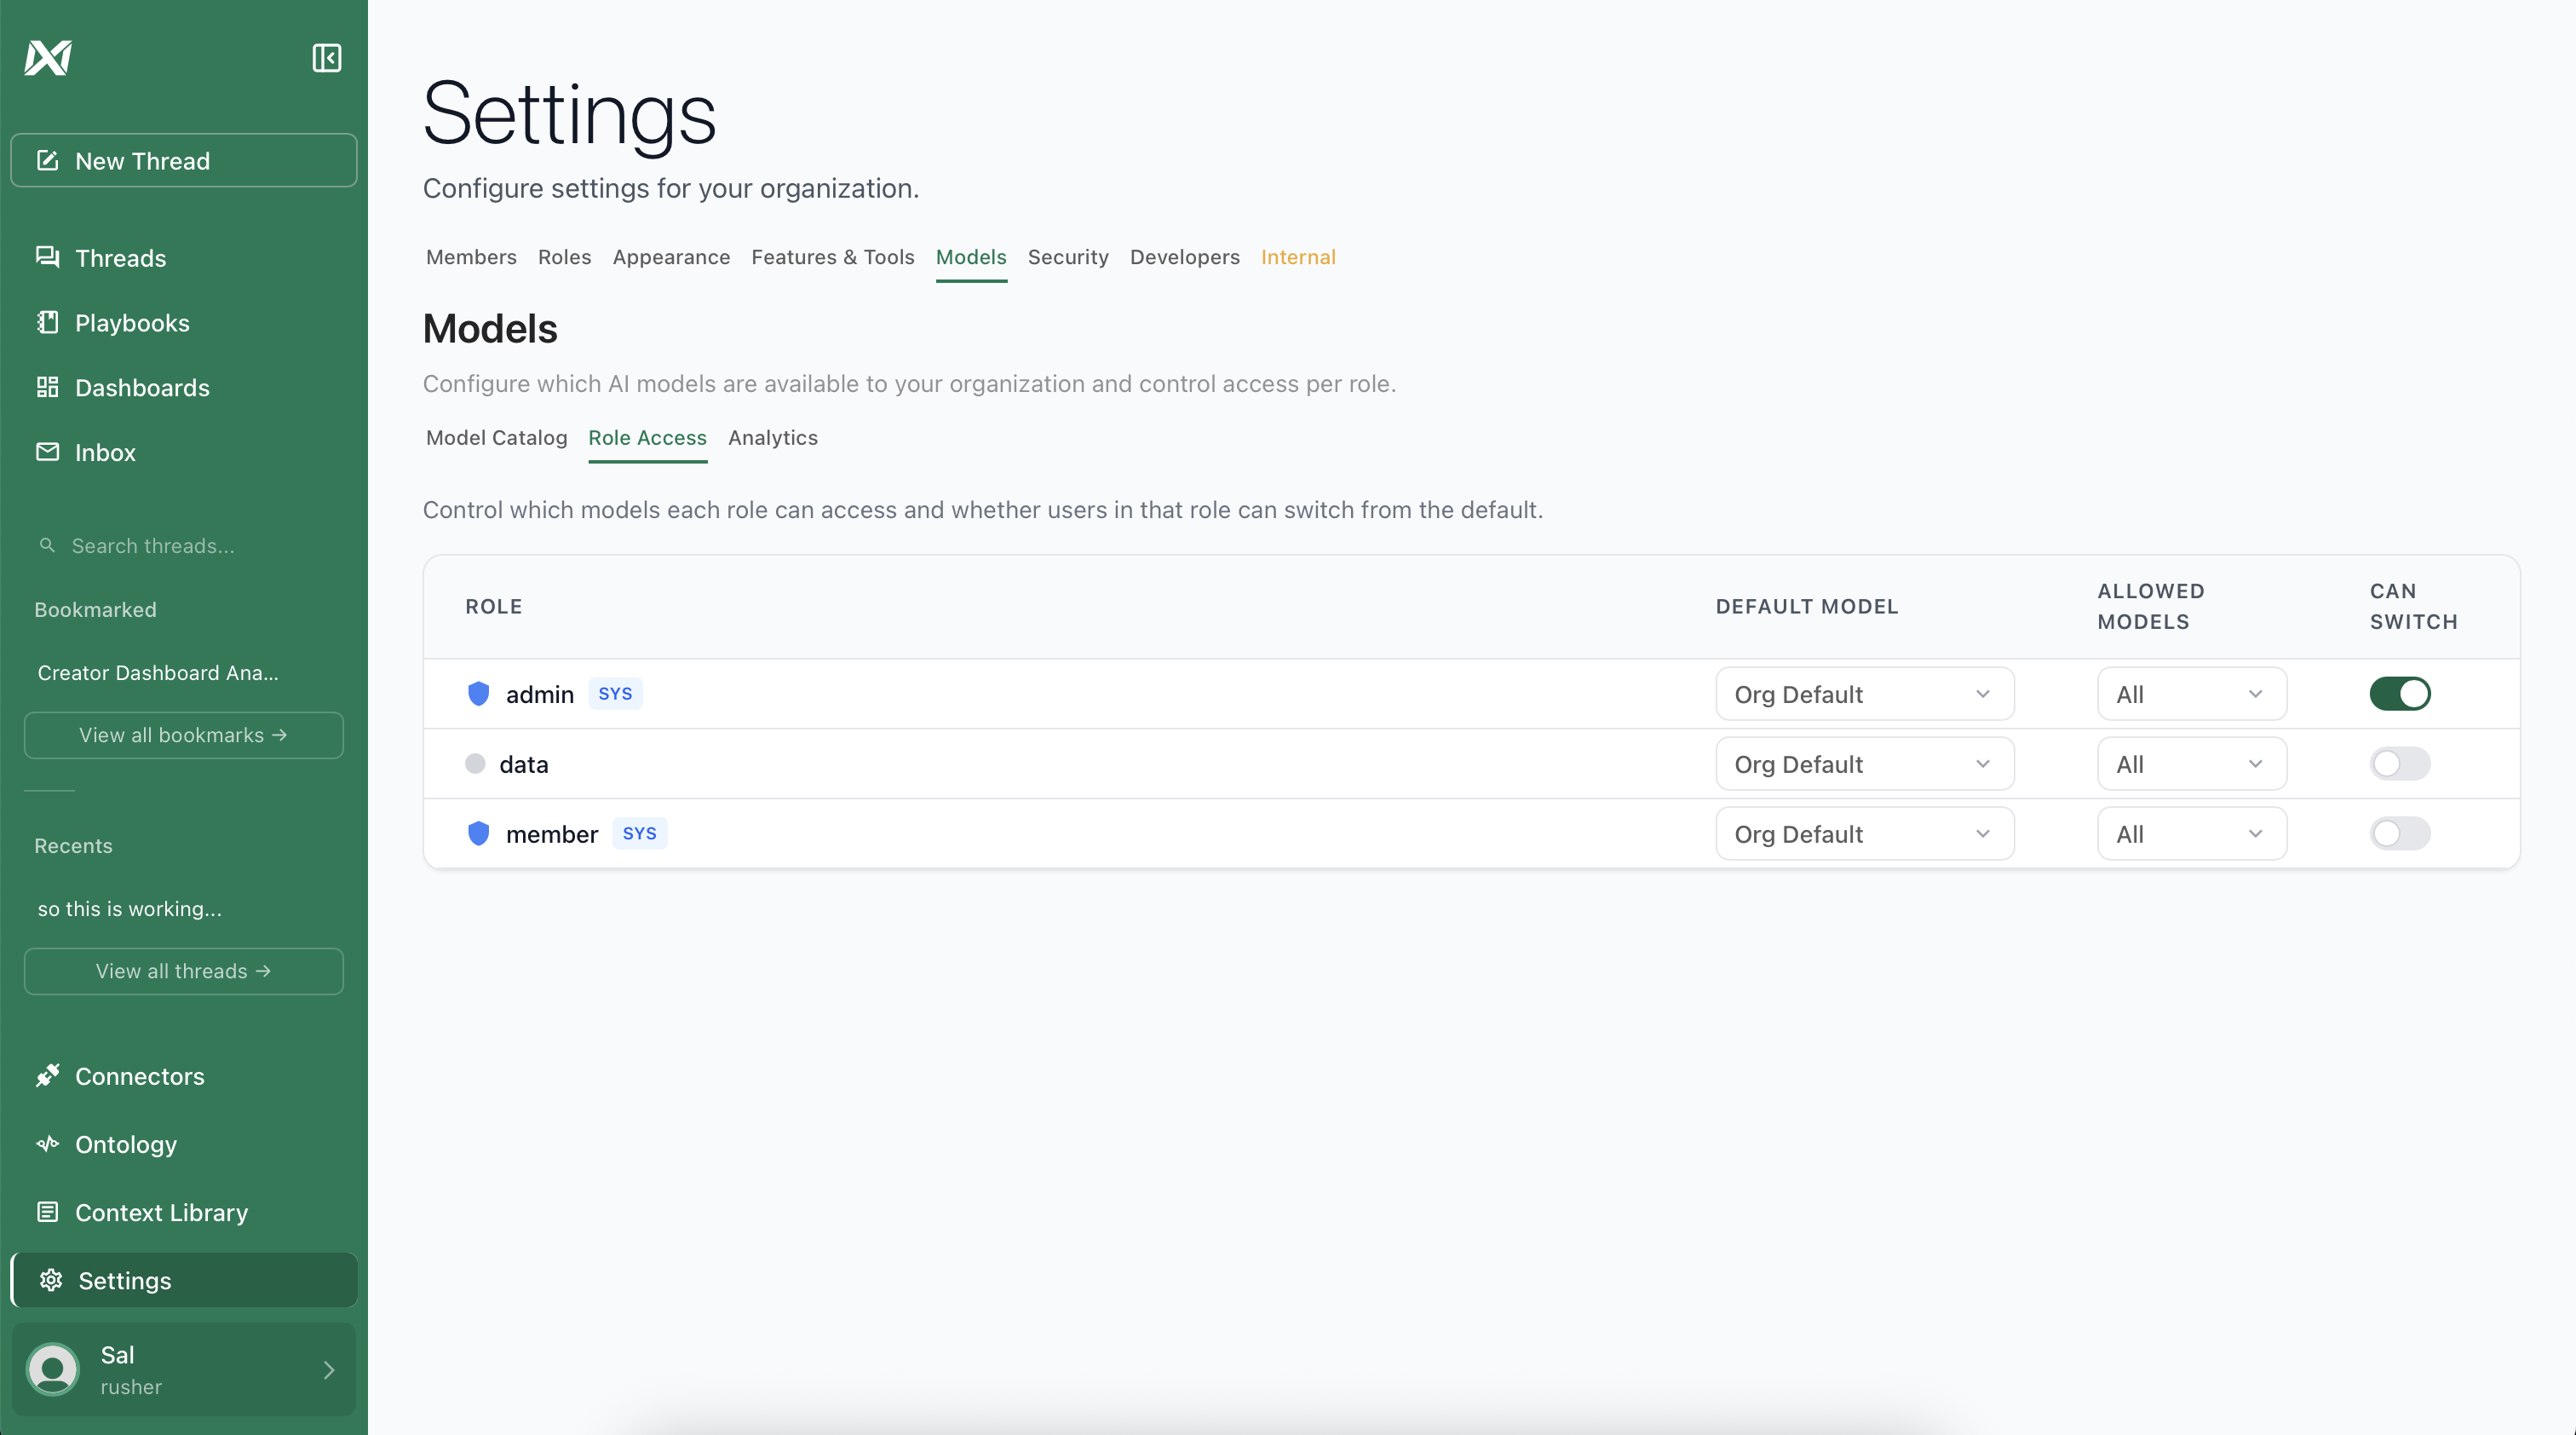The image size is (2576, 1435).
Task: Enable Can Switch for member role
Action: coord(2399,834)
